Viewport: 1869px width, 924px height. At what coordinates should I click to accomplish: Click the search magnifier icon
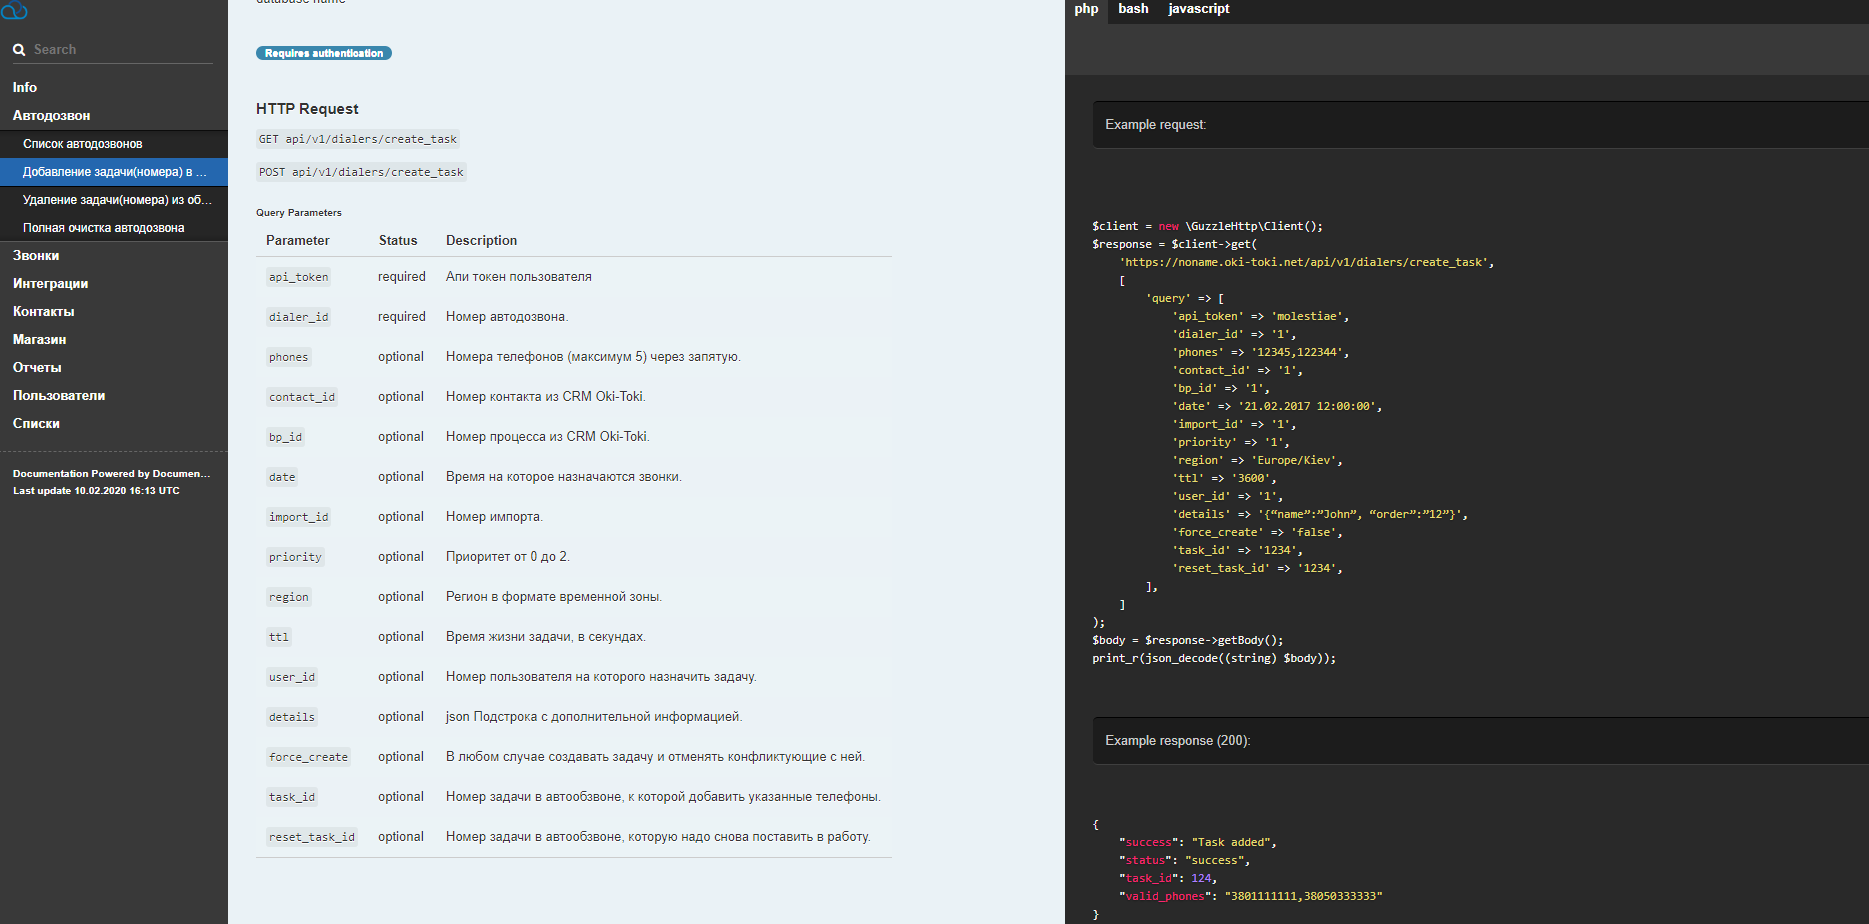click(19, 50)
